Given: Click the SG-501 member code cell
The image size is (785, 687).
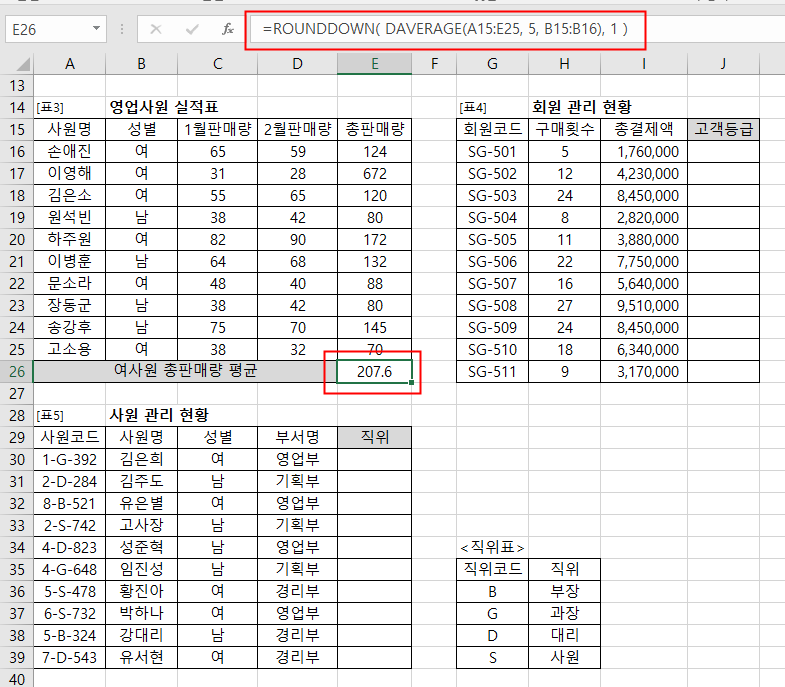Looking at the screenshot, I should 493,151.
